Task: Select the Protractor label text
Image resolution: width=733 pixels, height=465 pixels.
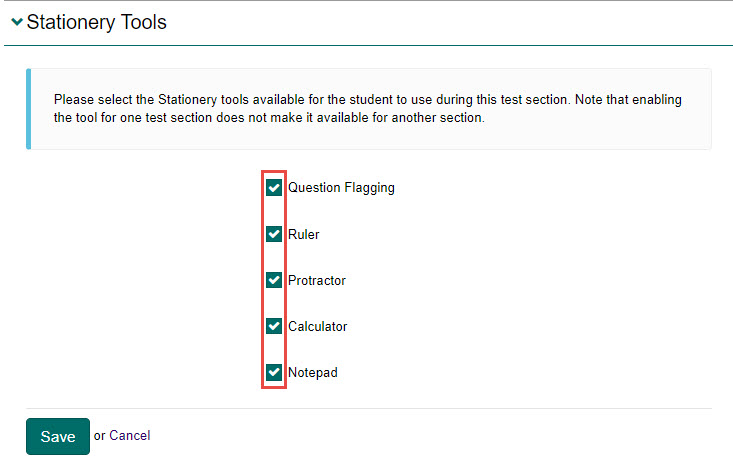Action: (317, 280)
